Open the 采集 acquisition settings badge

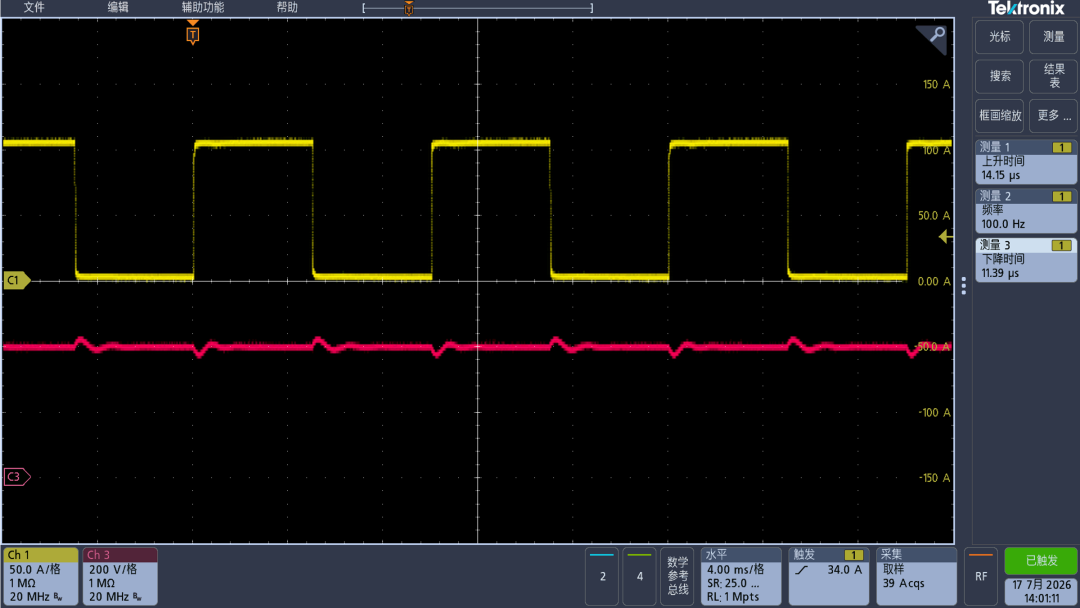[x=917, y=576]
